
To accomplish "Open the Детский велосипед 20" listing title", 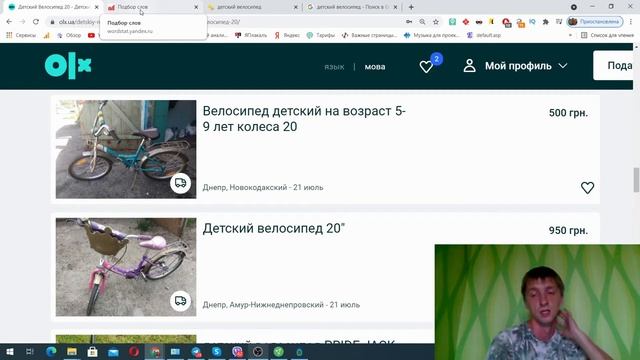I will tap(274, 228).
